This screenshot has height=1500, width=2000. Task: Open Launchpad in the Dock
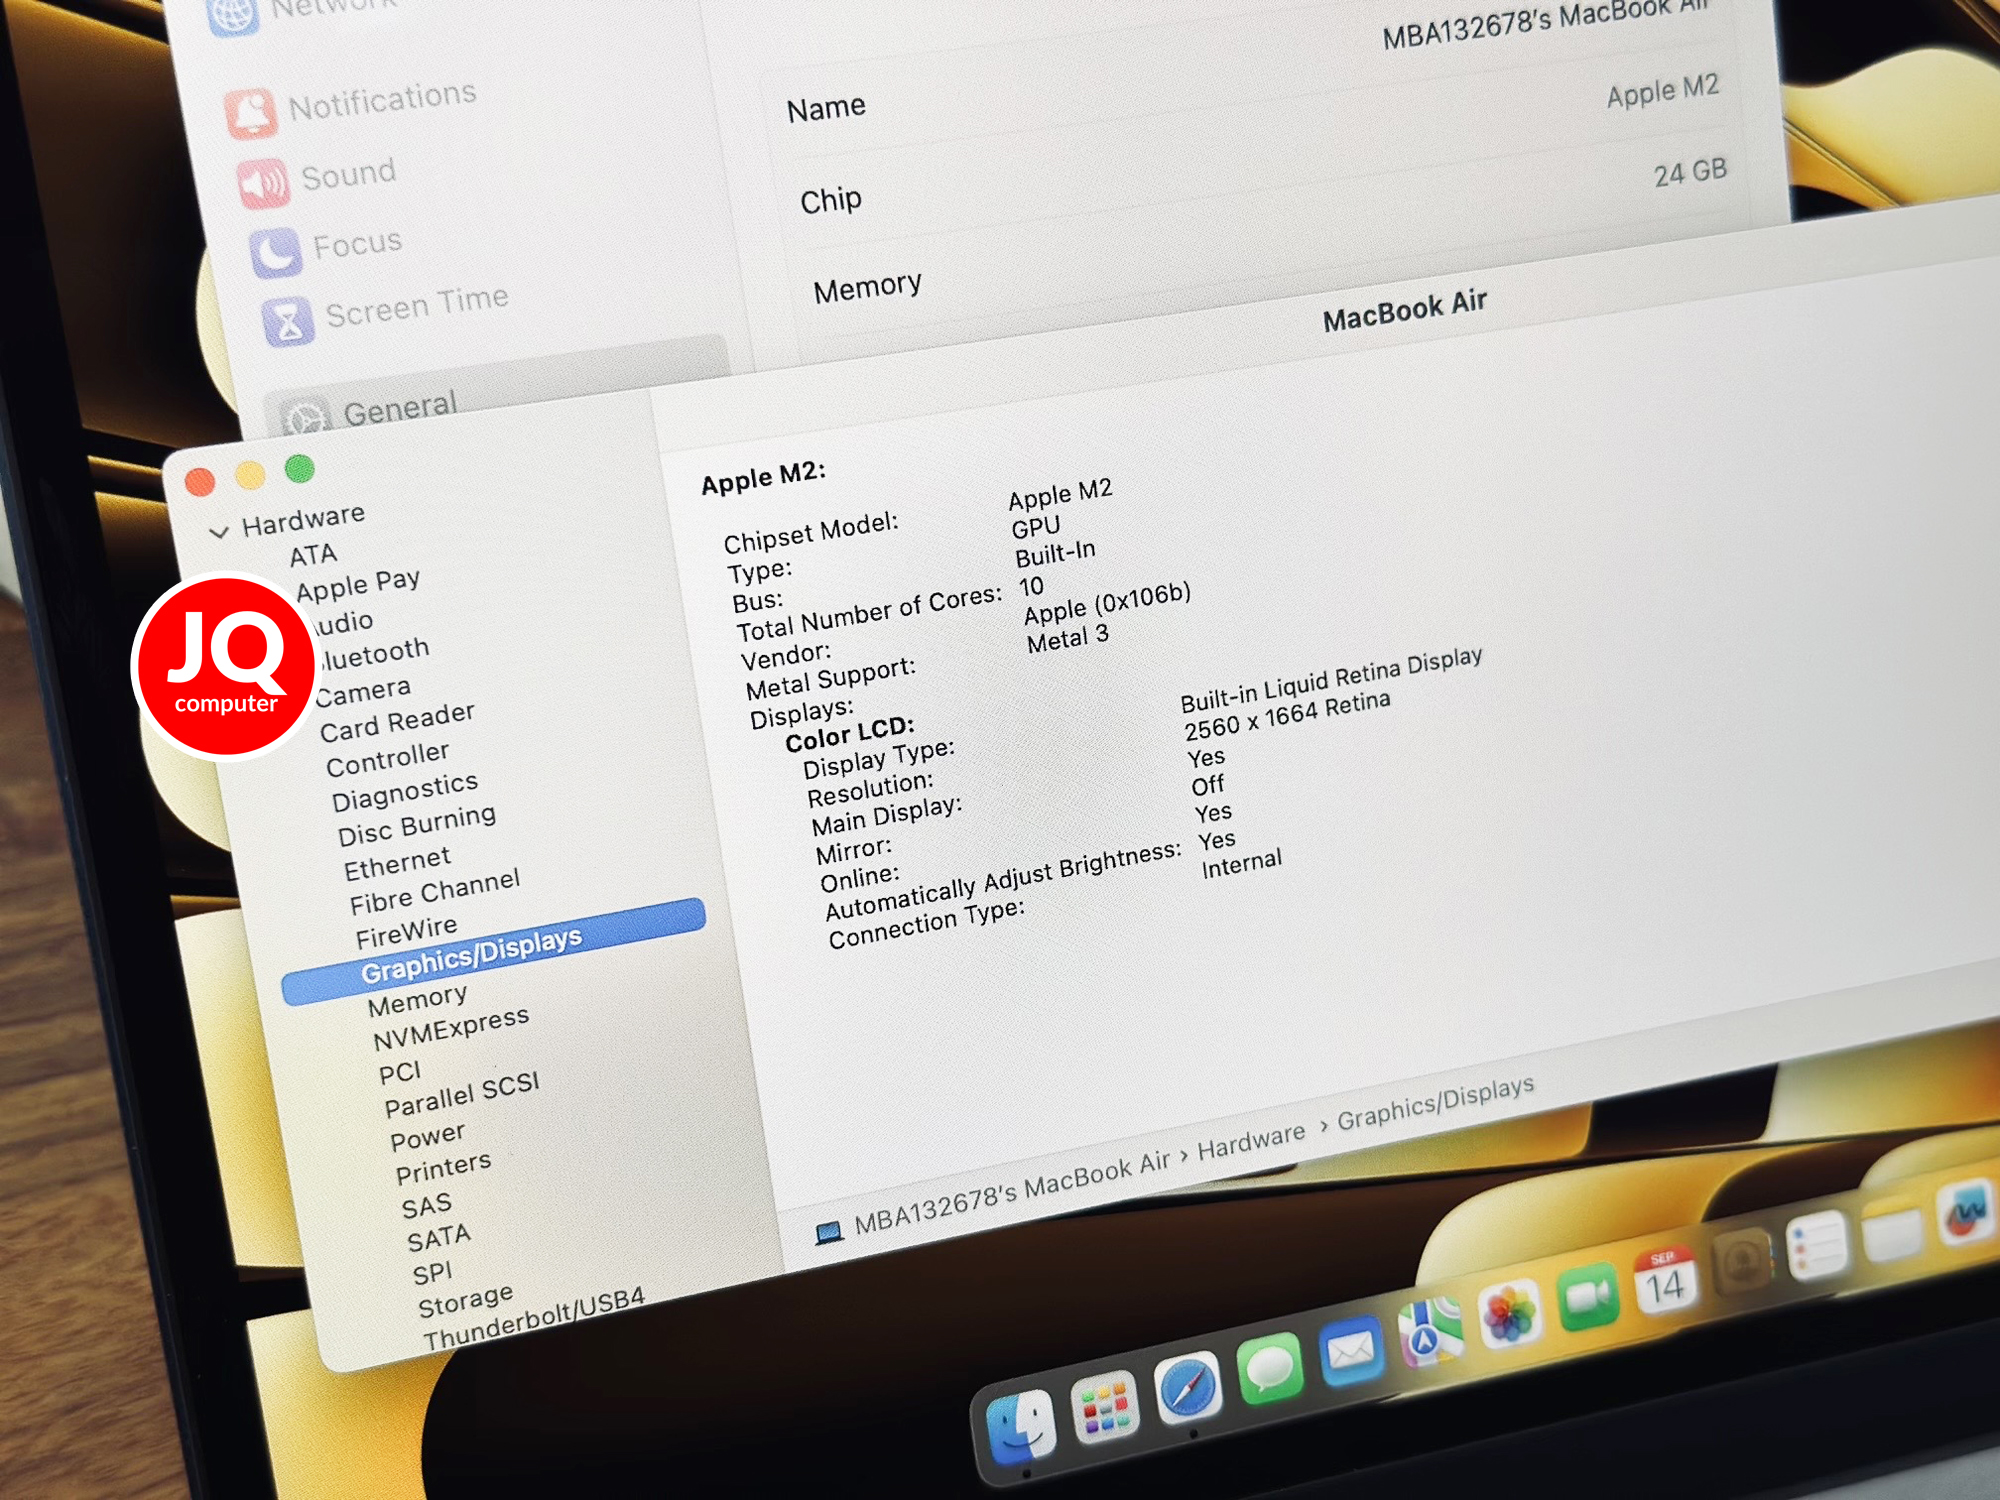click(1104, 1406)
